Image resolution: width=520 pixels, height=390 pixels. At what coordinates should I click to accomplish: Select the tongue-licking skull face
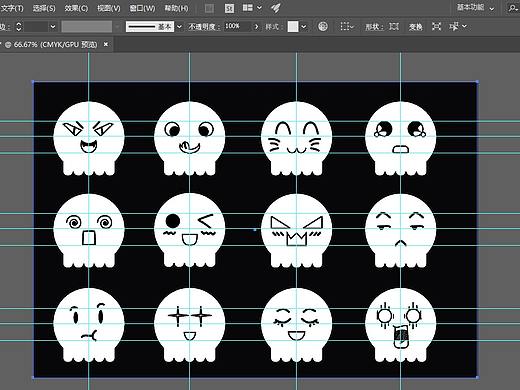(189, 138)
